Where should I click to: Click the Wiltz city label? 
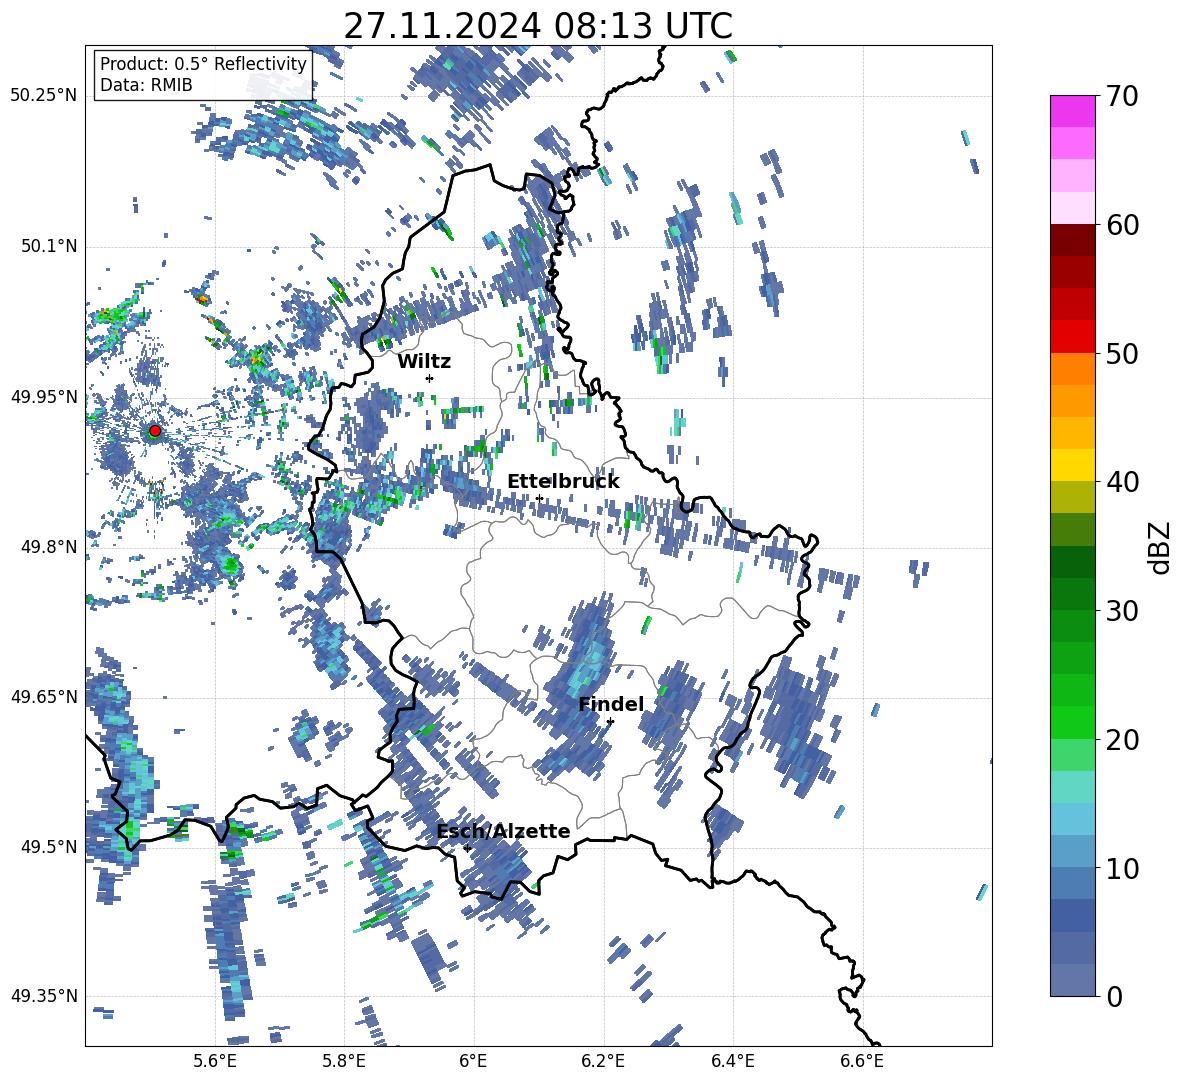424,362
